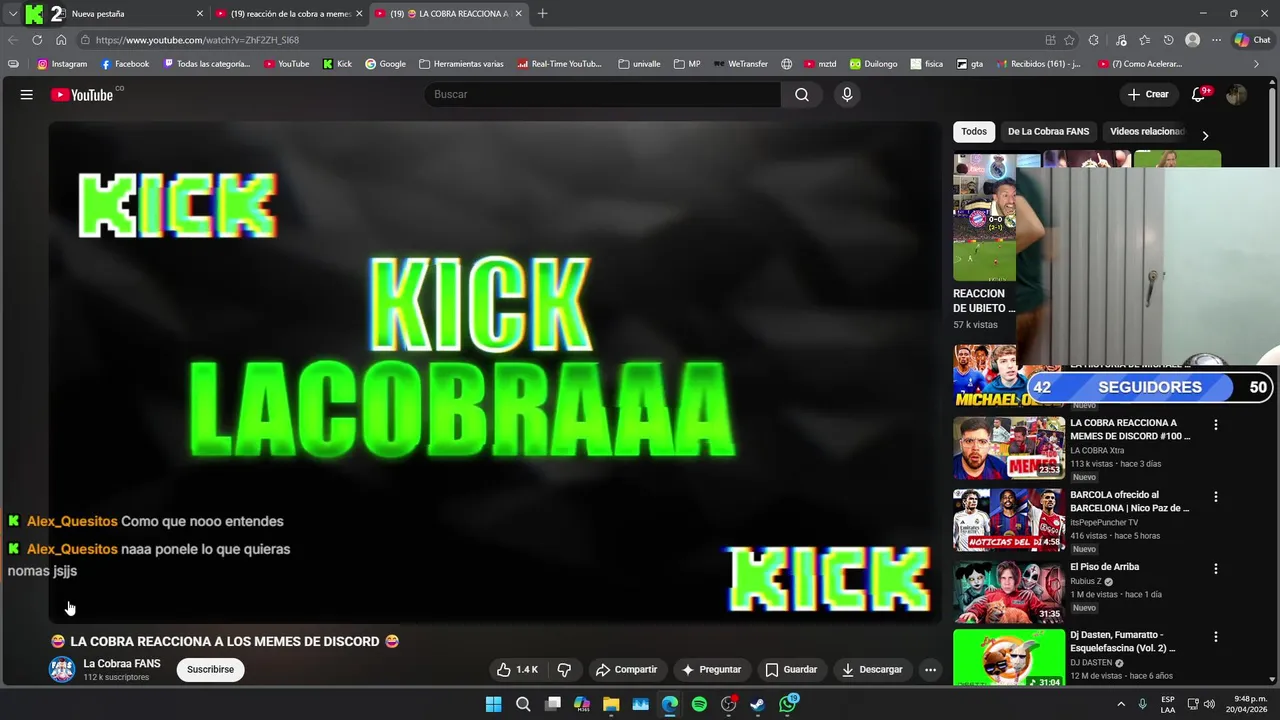Click the Guardar button
Viewport: 1280px width, 720px height.
pyautogui.click(x=791, y=670)
